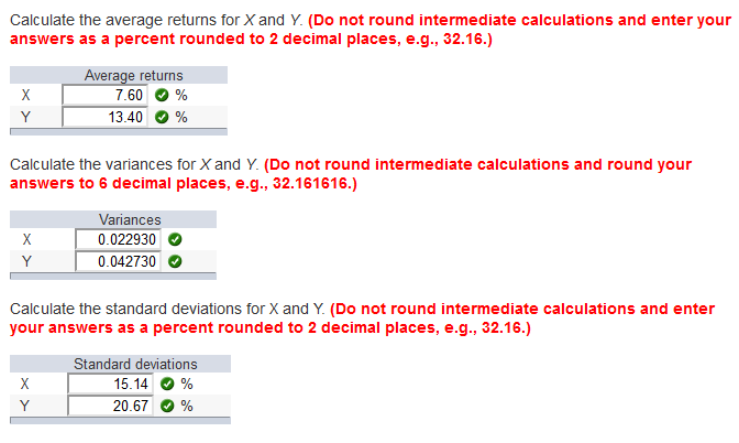The height and width of the screenshot is (443, 739).
Task: Select the X standard deviation field 15.14
Action: (x=110, y=384)
